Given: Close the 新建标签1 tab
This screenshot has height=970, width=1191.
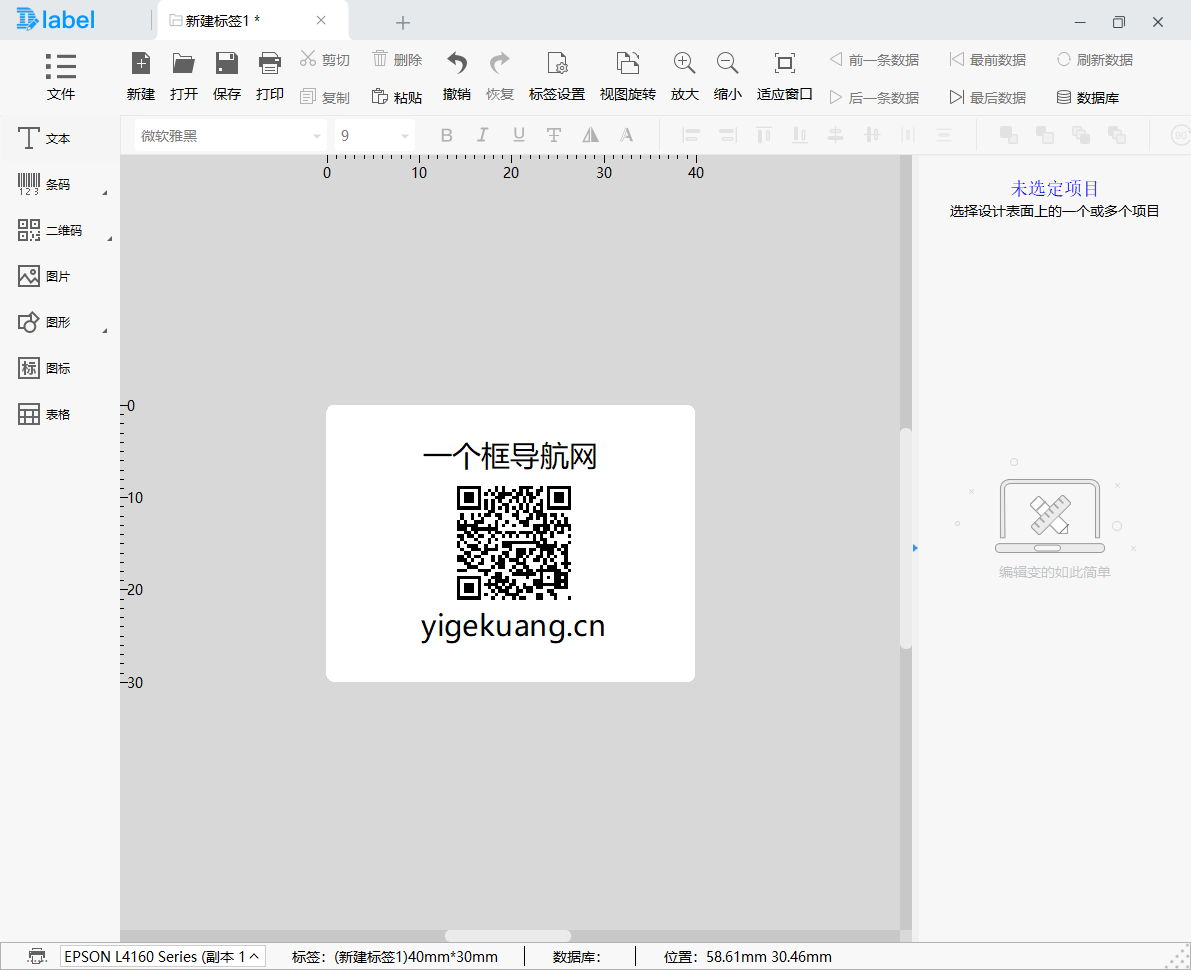Looking at the screenshot, I should tap(321, 21).
